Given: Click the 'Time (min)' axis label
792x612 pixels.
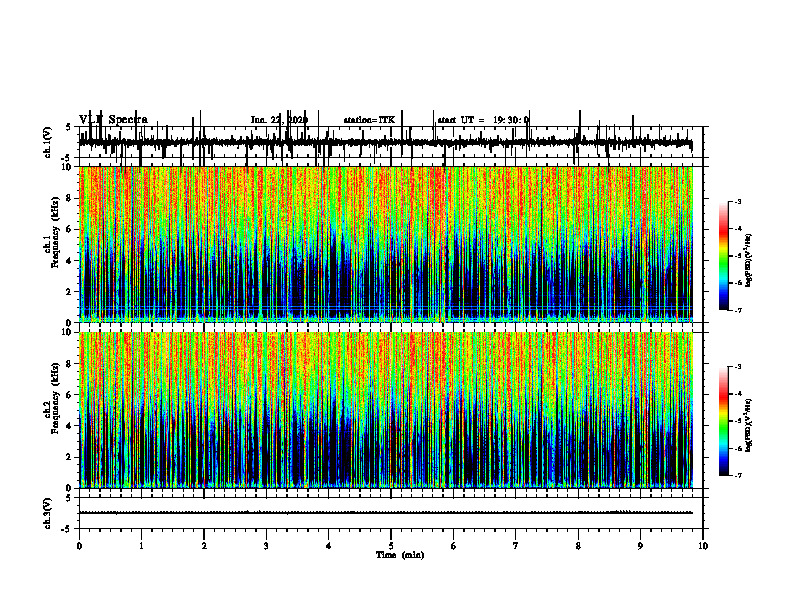Looking at the screenshot, I should (x=400, y=555).
